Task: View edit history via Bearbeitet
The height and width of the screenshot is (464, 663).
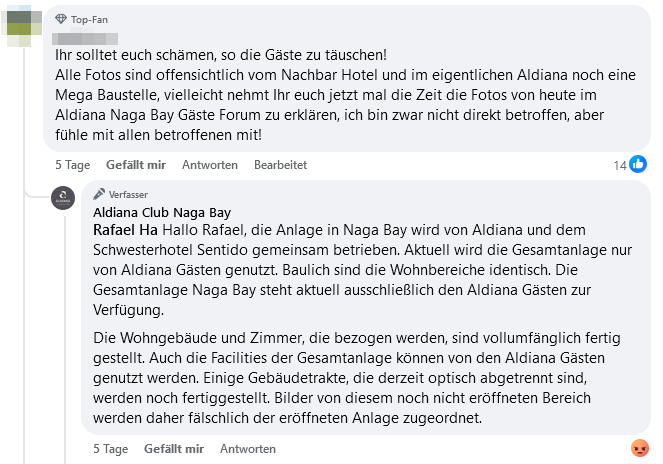Action: tap(280, 165)
